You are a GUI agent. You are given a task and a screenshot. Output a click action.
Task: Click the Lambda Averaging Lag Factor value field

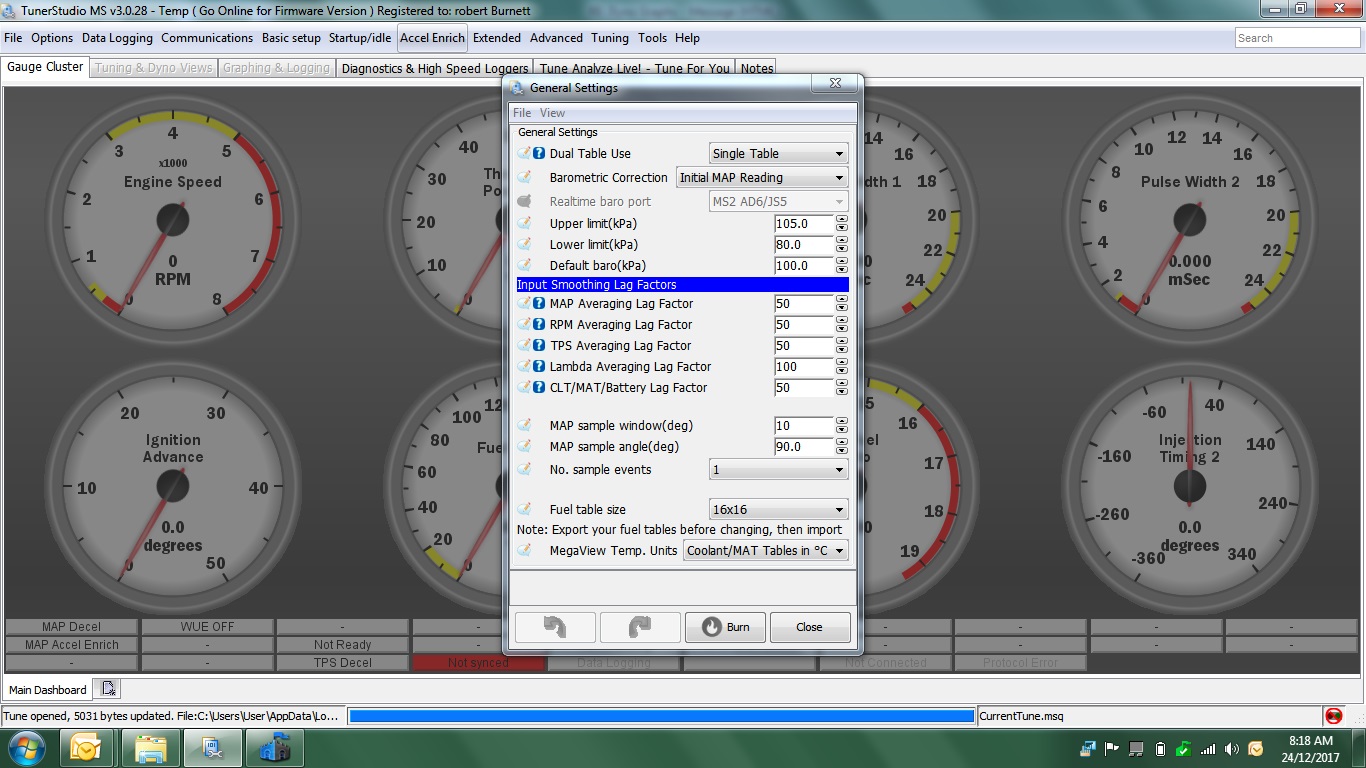click(x=804, y=366)
